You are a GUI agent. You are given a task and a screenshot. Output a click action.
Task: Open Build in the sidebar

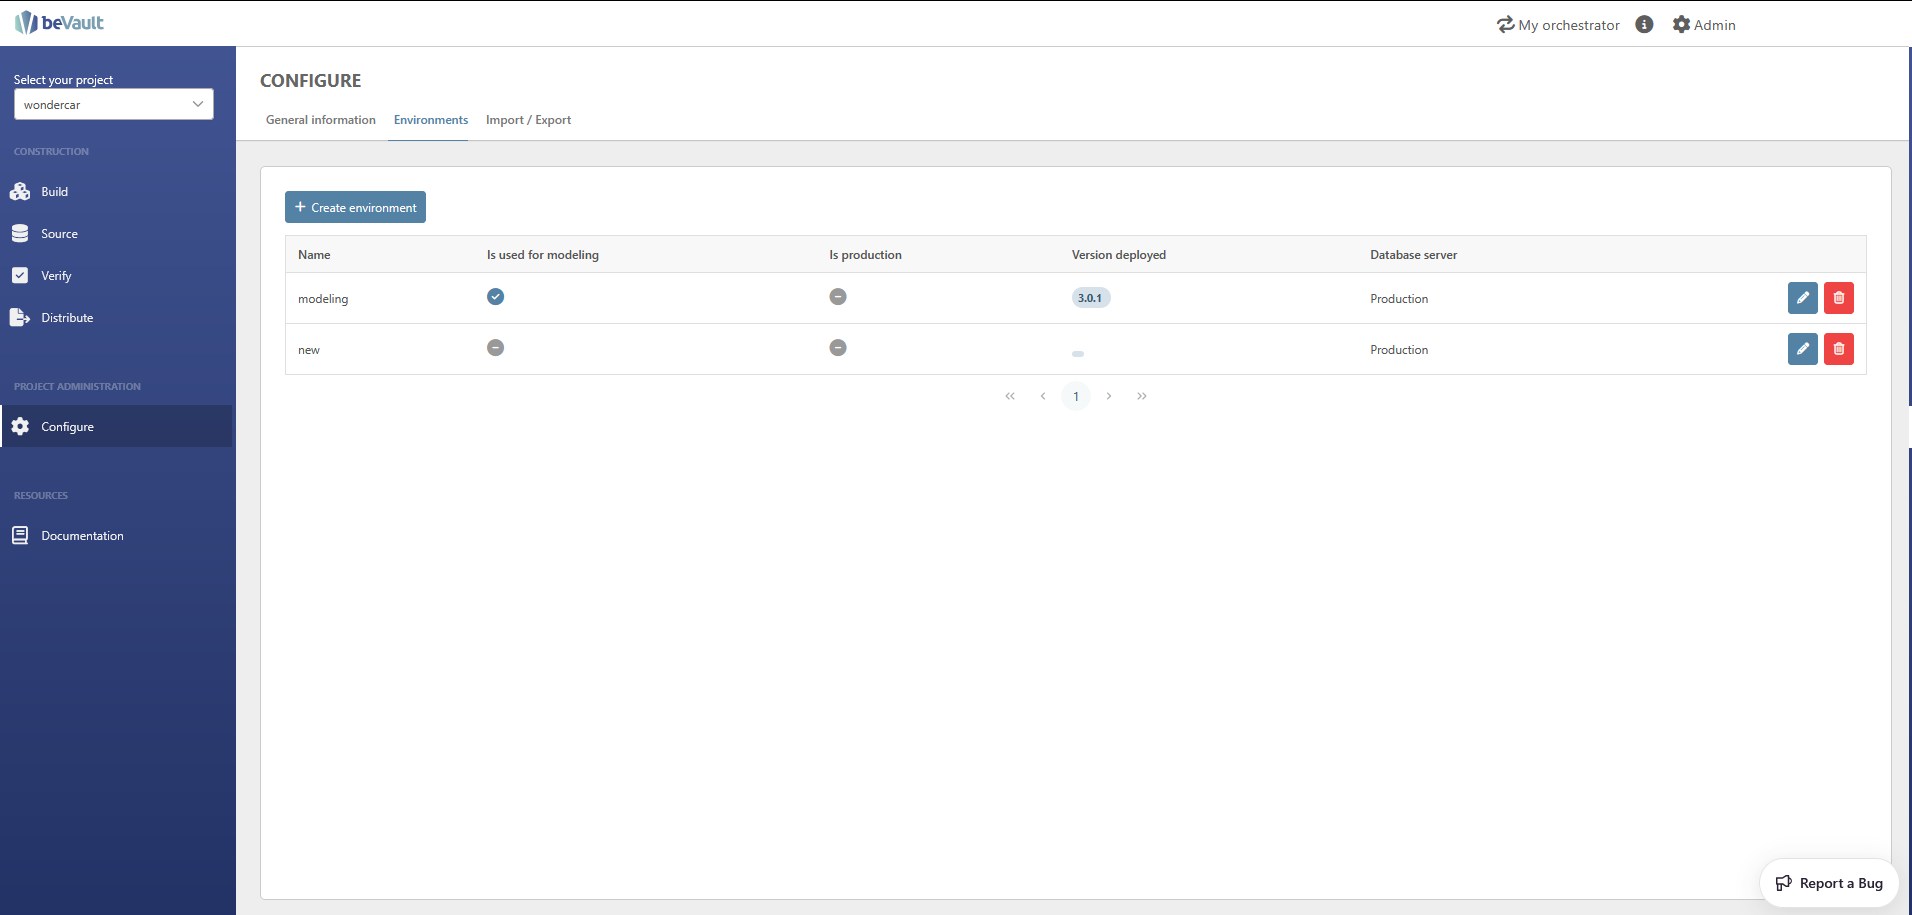coord(54,192)
